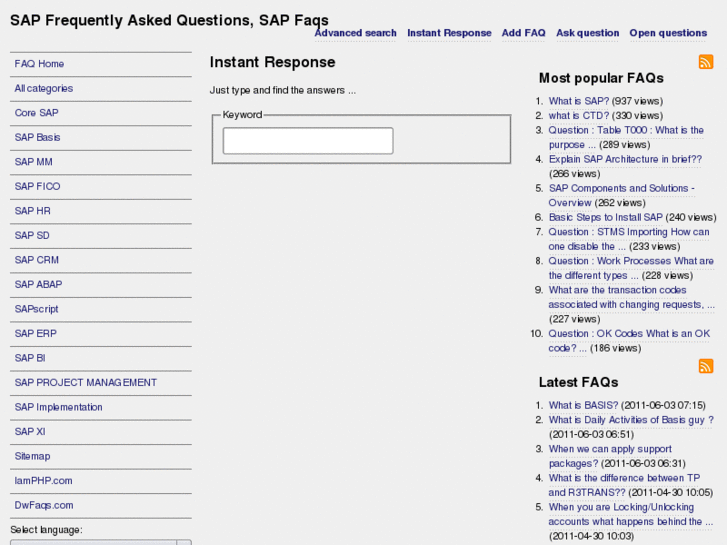
Task: Open SAP Components and Solutions Overview
Action: [x=621, y=195]
